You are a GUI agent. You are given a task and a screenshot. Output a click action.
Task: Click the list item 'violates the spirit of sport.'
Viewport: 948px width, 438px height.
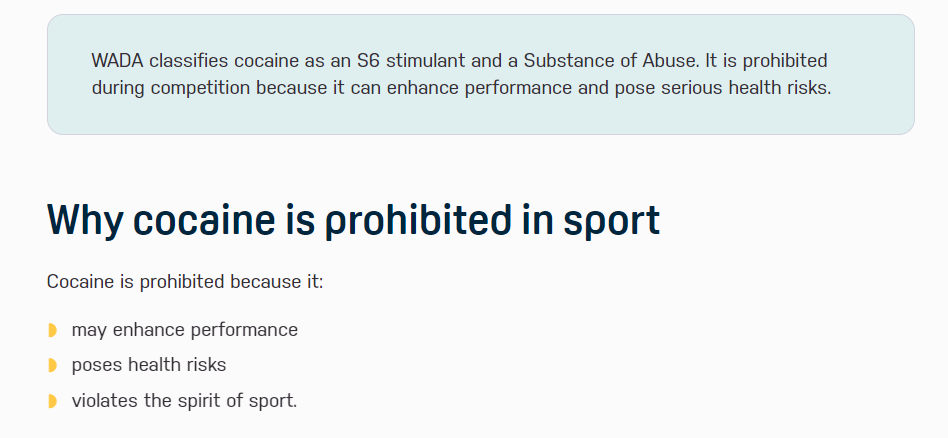pyautogui.click(x=184, y=401)
